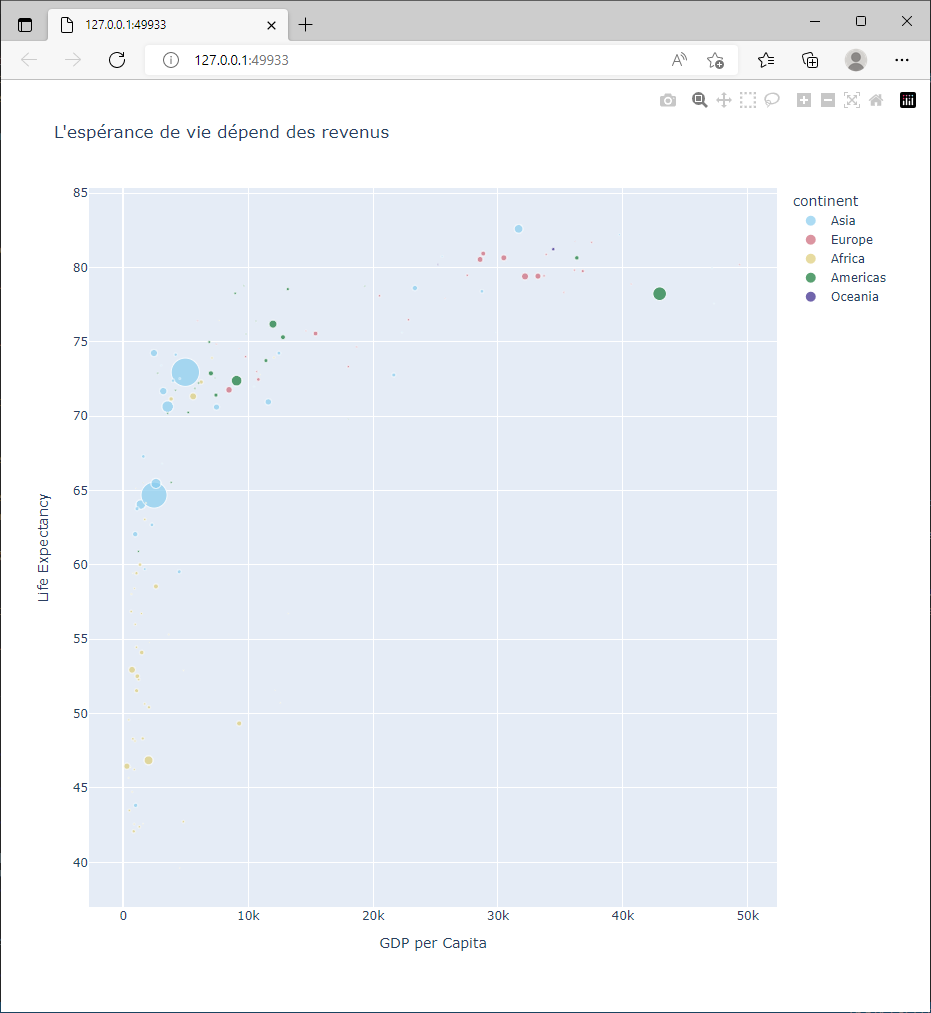The height and width of the screenshot is (1013, 931).
Task: Autoscale the chart axes
Action: coord(852,100)
